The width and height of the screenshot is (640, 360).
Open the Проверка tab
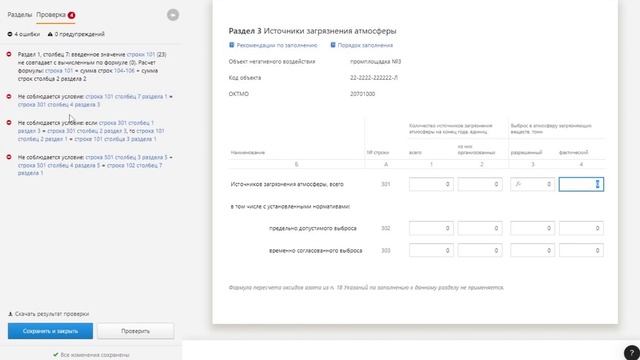(51, 15)
